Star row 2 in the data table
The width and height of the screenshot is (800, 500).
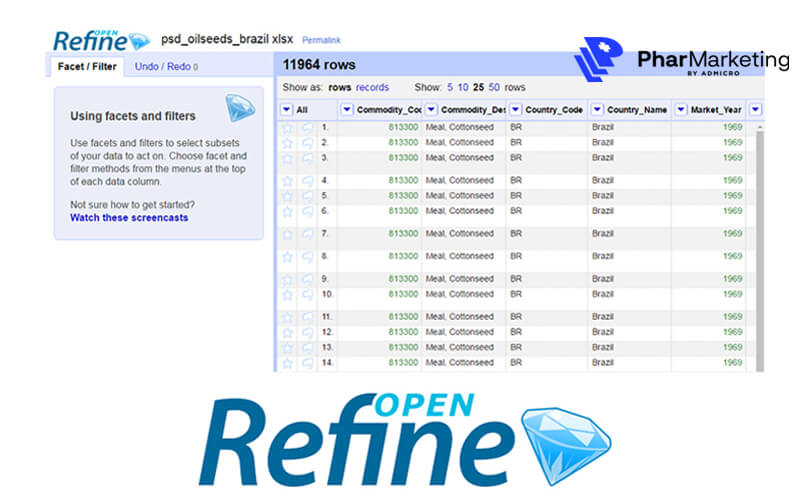(287, 143)
